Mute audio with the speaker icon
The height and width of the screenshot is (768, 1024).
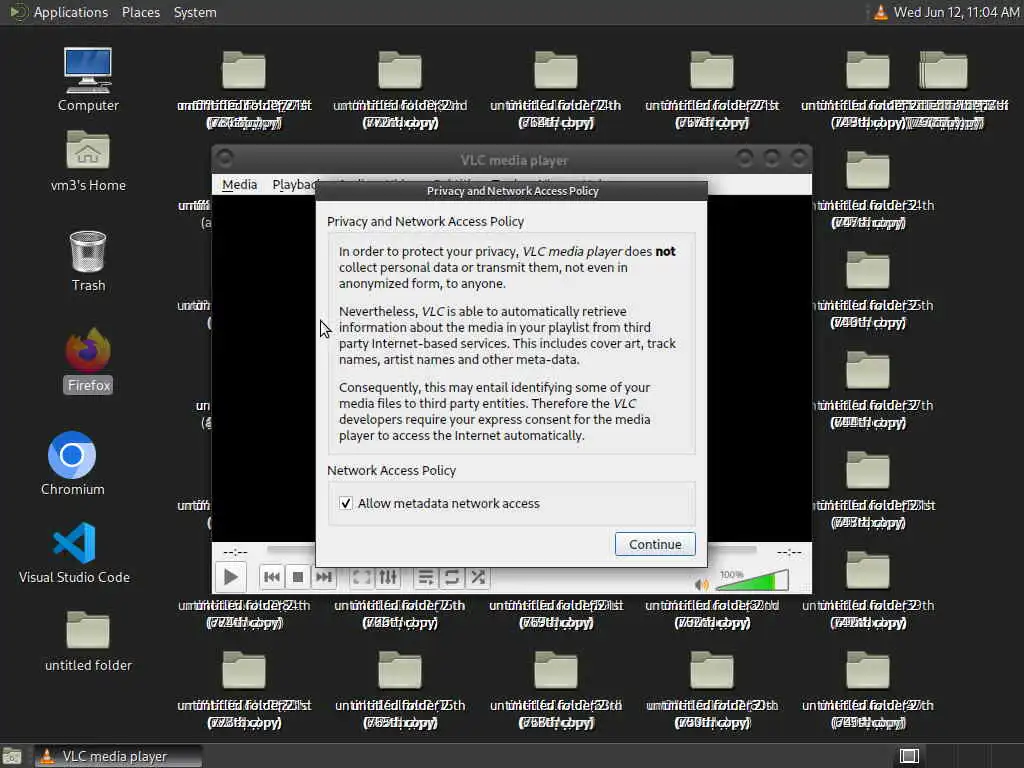[701, 584]
